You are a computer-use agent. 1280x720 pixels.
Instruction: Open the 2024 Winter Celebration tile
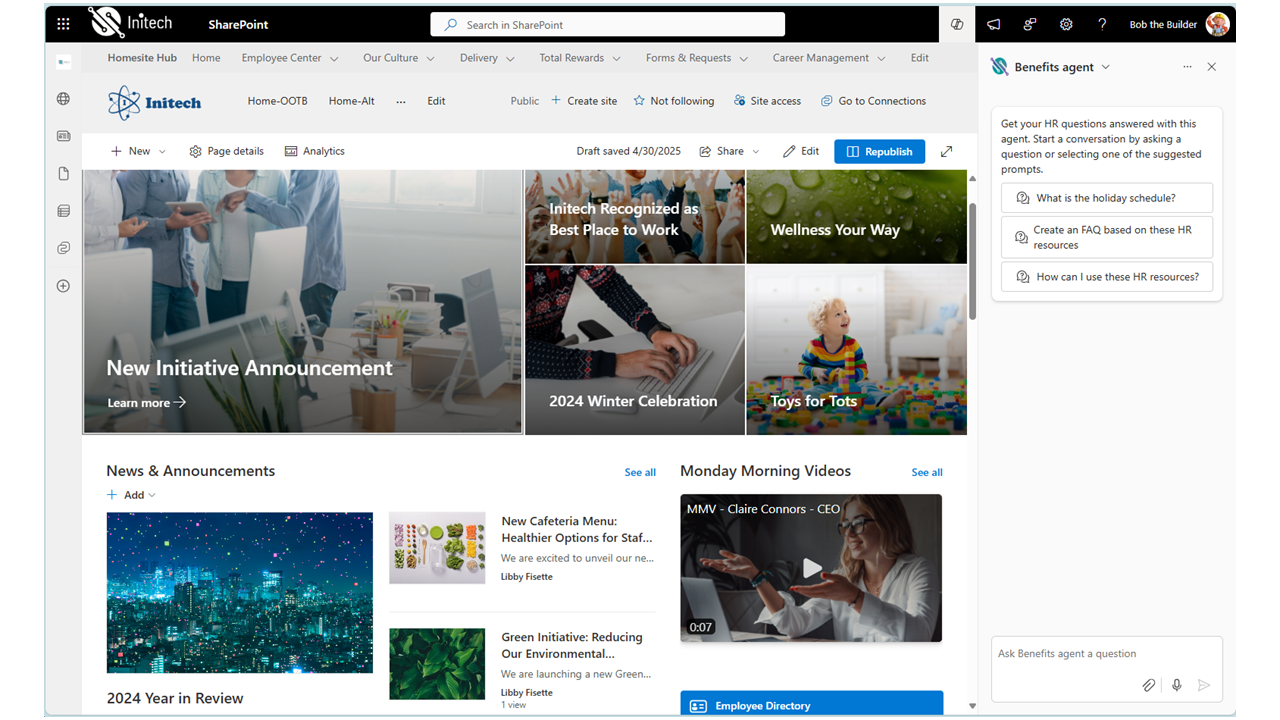(x=635, y=350)
